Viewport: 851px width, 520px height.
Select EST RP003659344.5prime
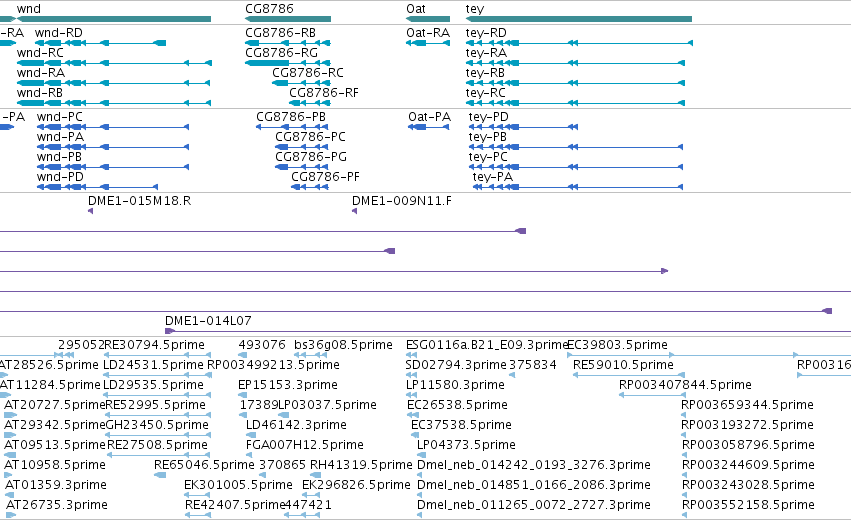pyautogui.click(x=747, y=405)
